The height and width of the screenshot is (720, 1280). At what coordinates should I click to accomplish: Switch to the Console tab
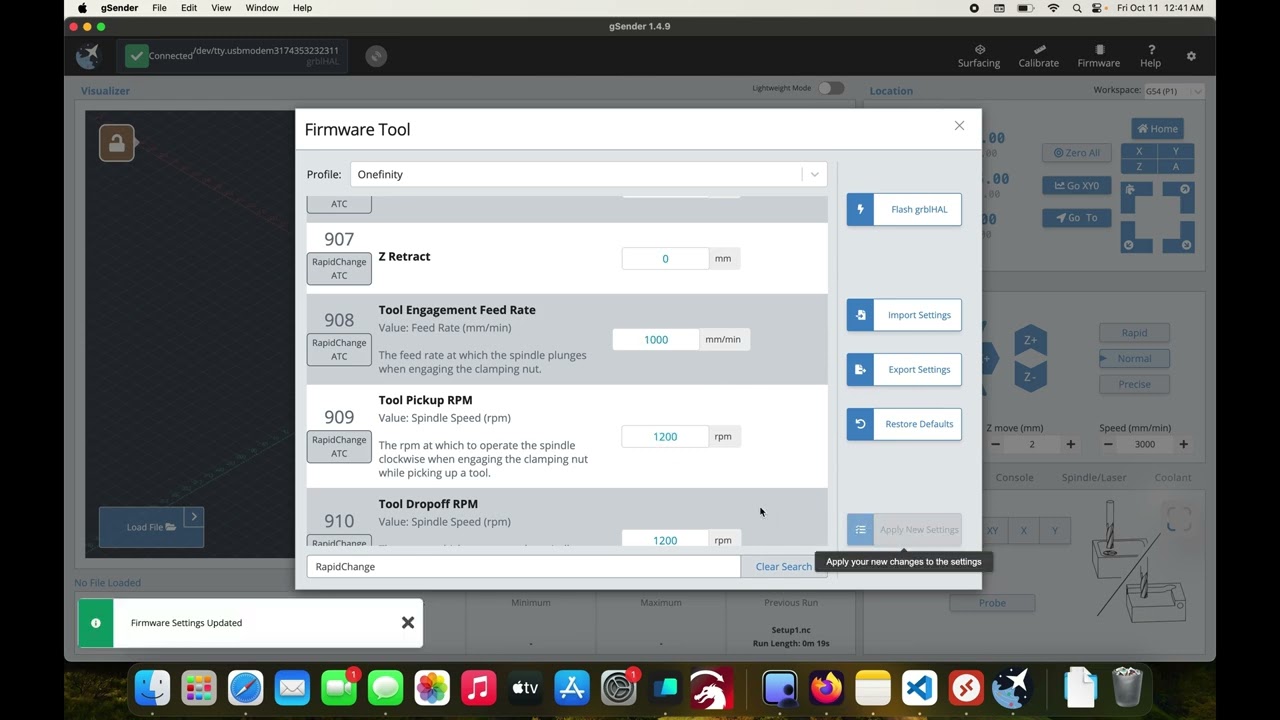point(1014,478)
